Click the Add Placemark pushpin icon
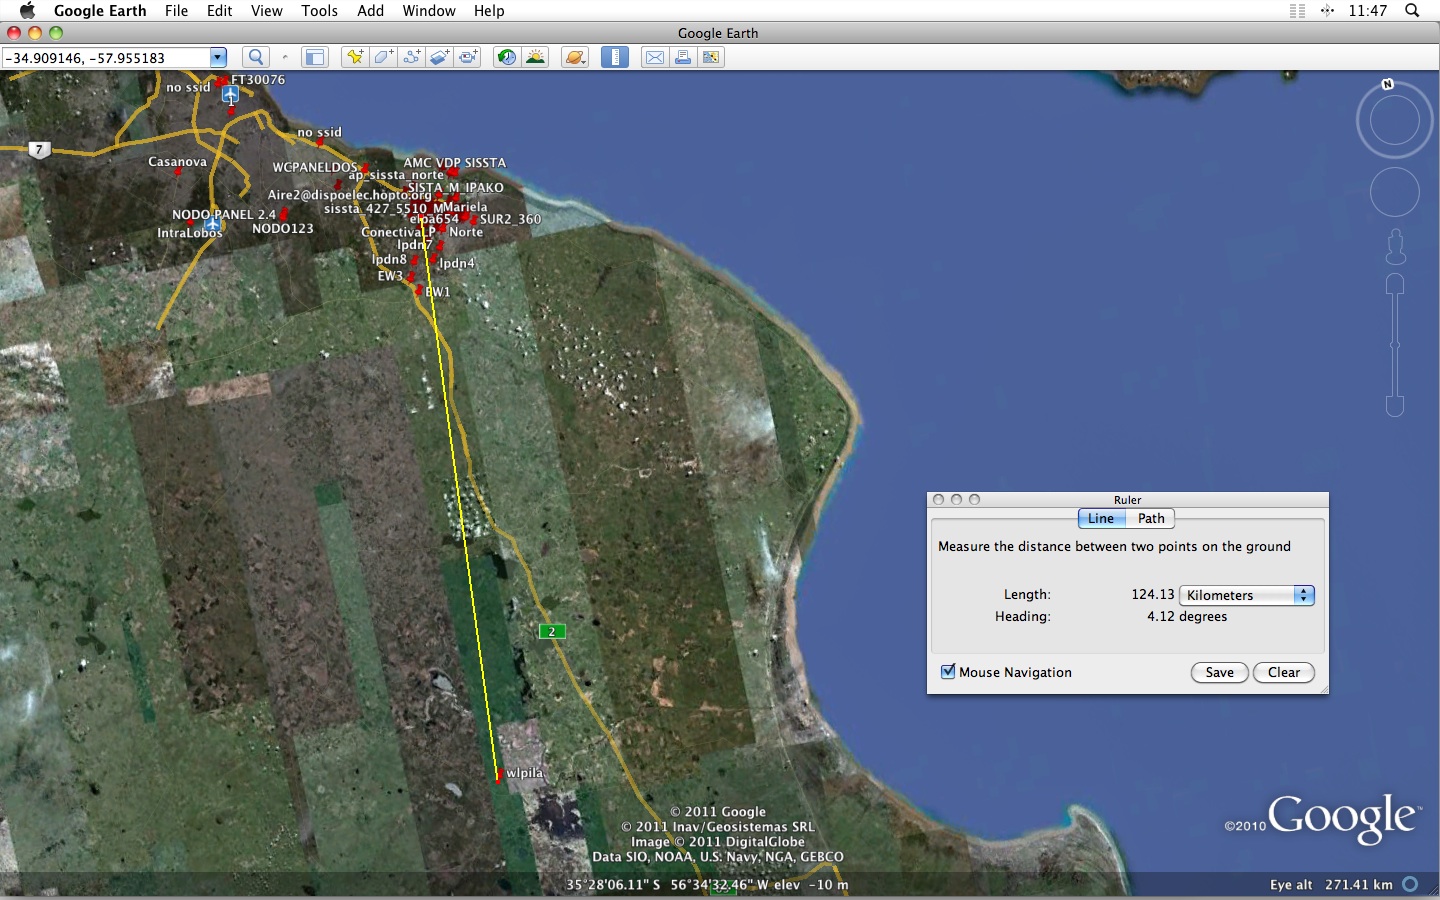Viewport: 1440px width, 900px height. pyautogui.click(x=354, y=57)
